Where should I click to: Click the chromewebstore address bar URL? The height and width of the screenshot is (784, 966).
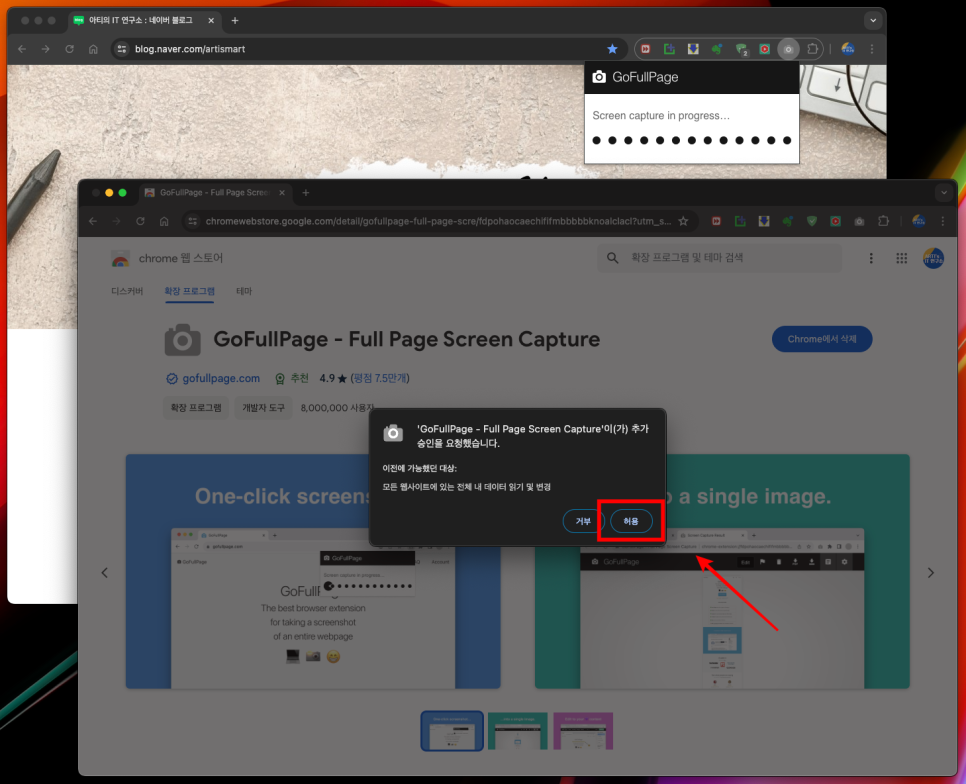[438, 221]
